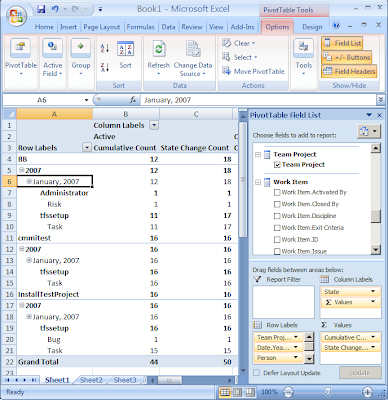Switch to the Sheet2 tab

tap(91, 380)
